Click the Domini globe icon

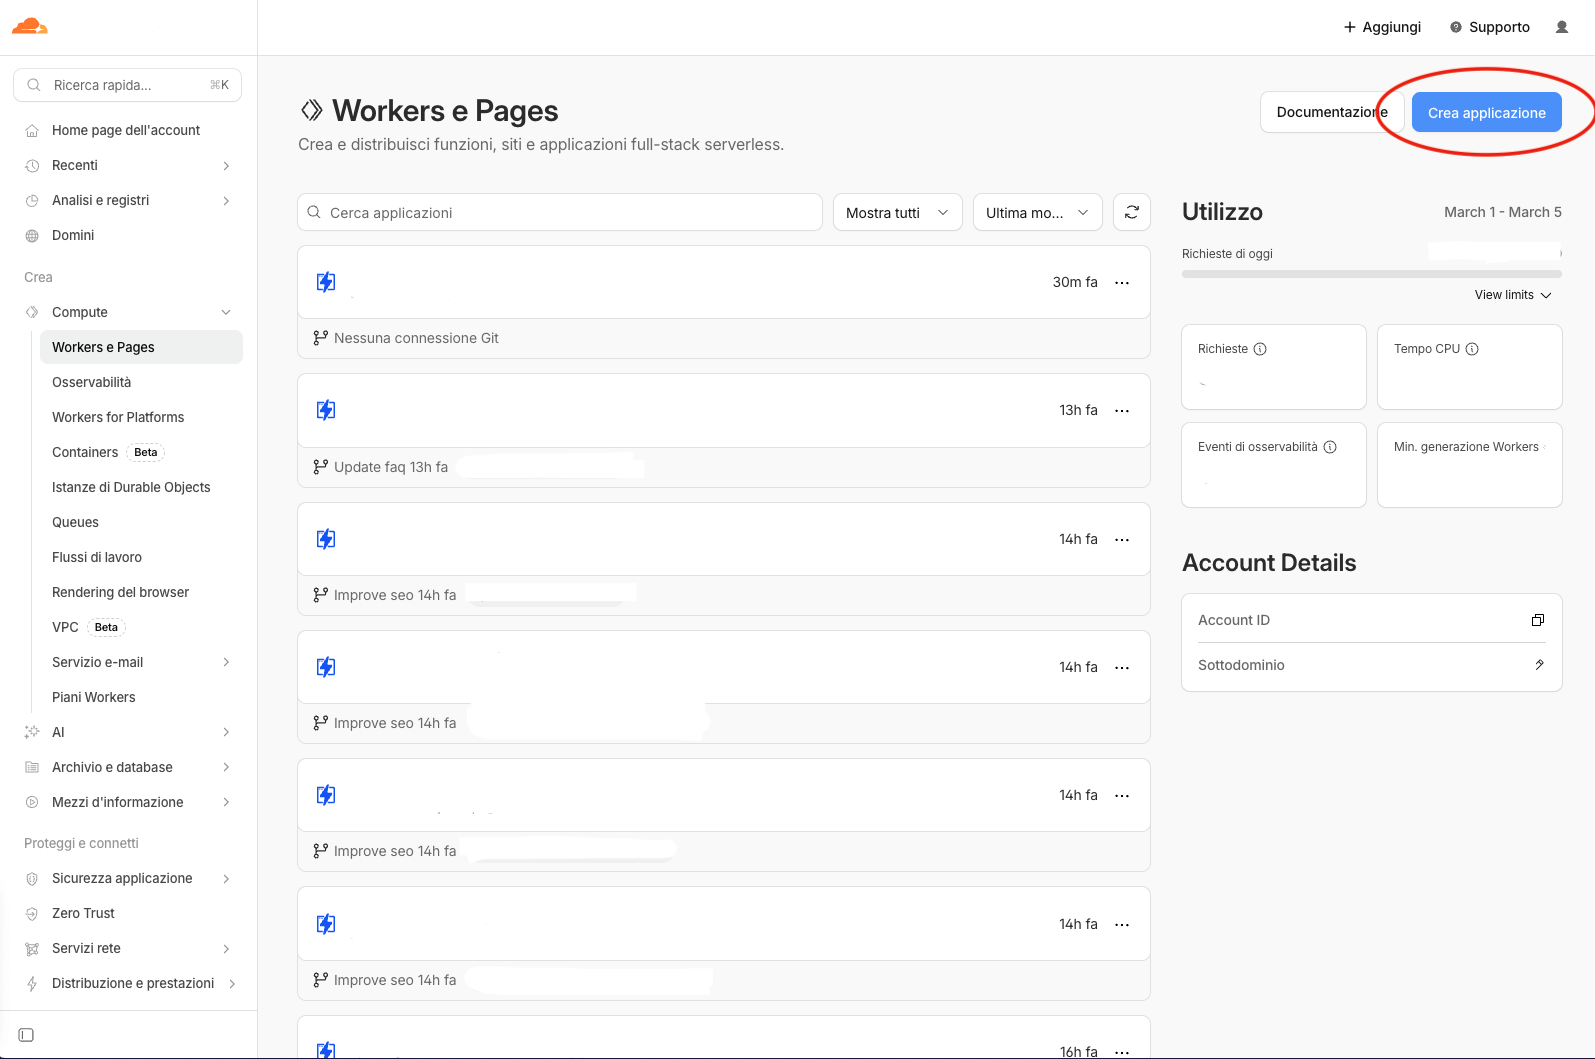32,235
